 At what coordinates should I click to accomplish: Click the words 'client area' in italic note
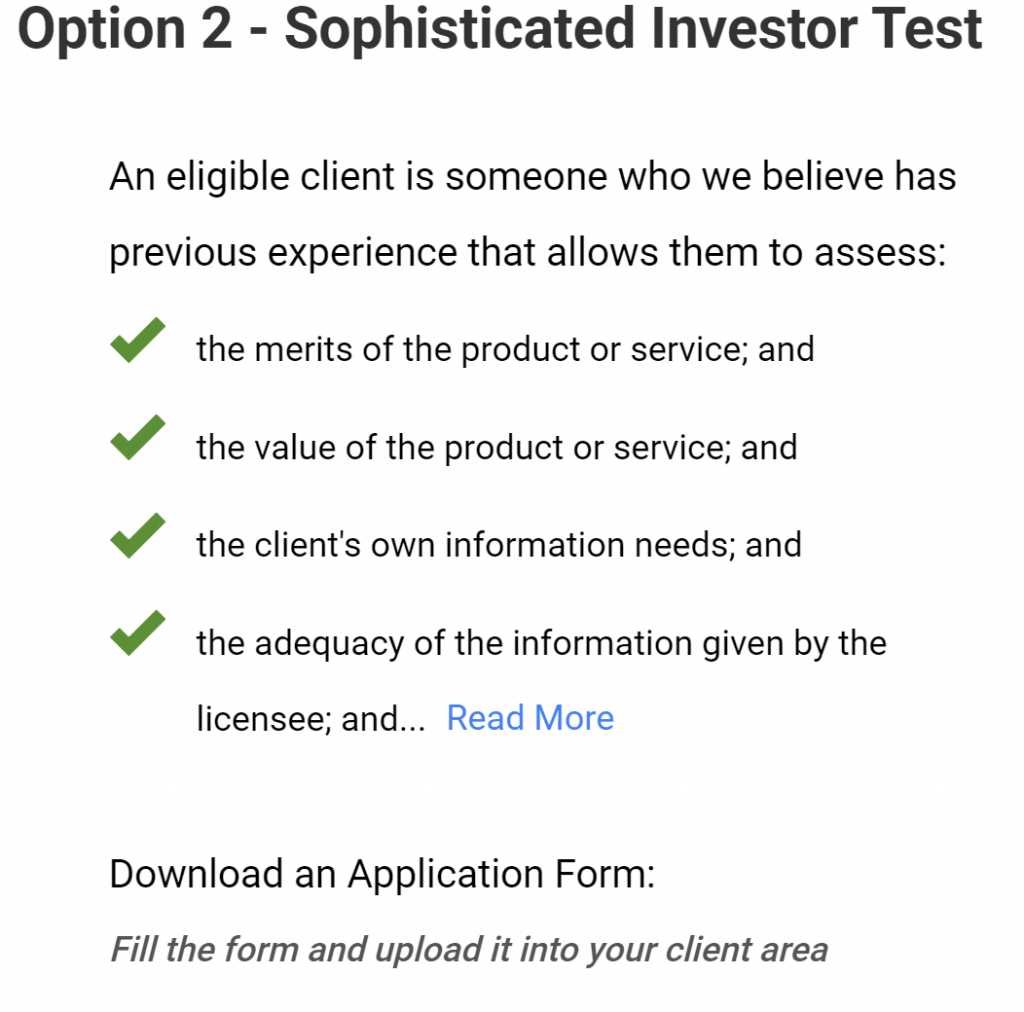[746, 950]
